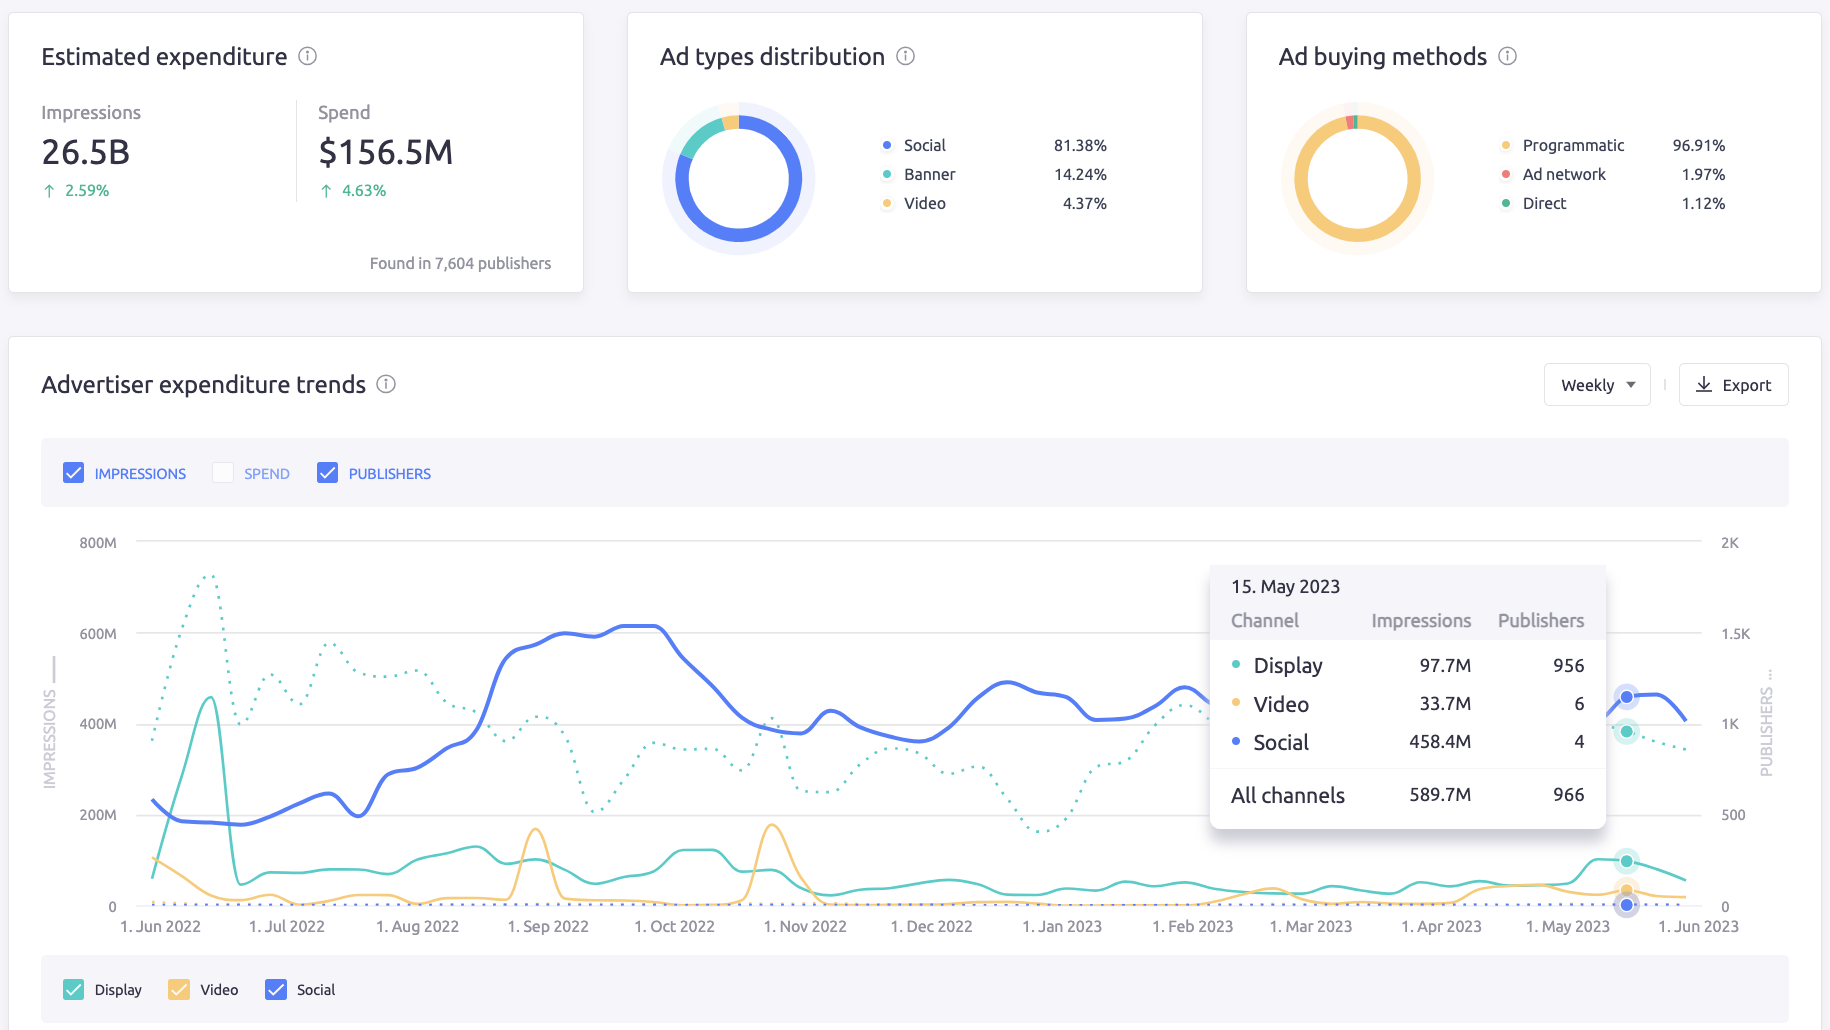
Task: Disable the Display channel checkbox
Action: (73, 989)
